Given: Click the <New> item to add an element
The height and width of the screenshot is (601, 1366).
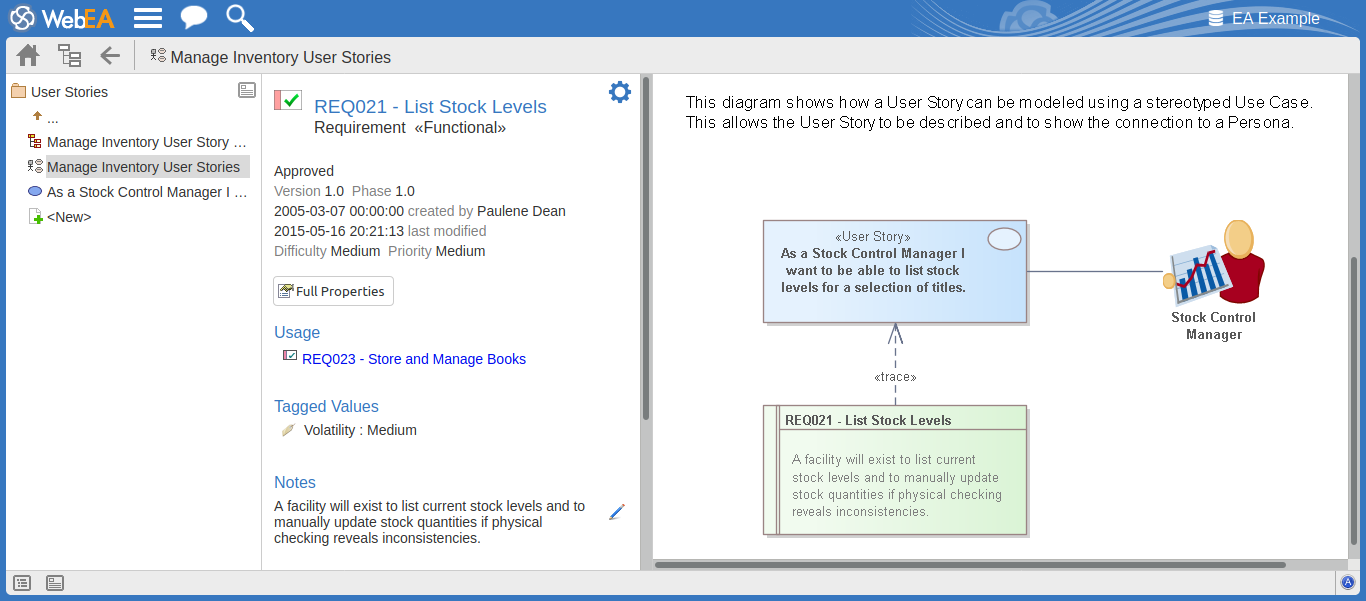Looking at the screenshot, I should [x=68, y=217].
